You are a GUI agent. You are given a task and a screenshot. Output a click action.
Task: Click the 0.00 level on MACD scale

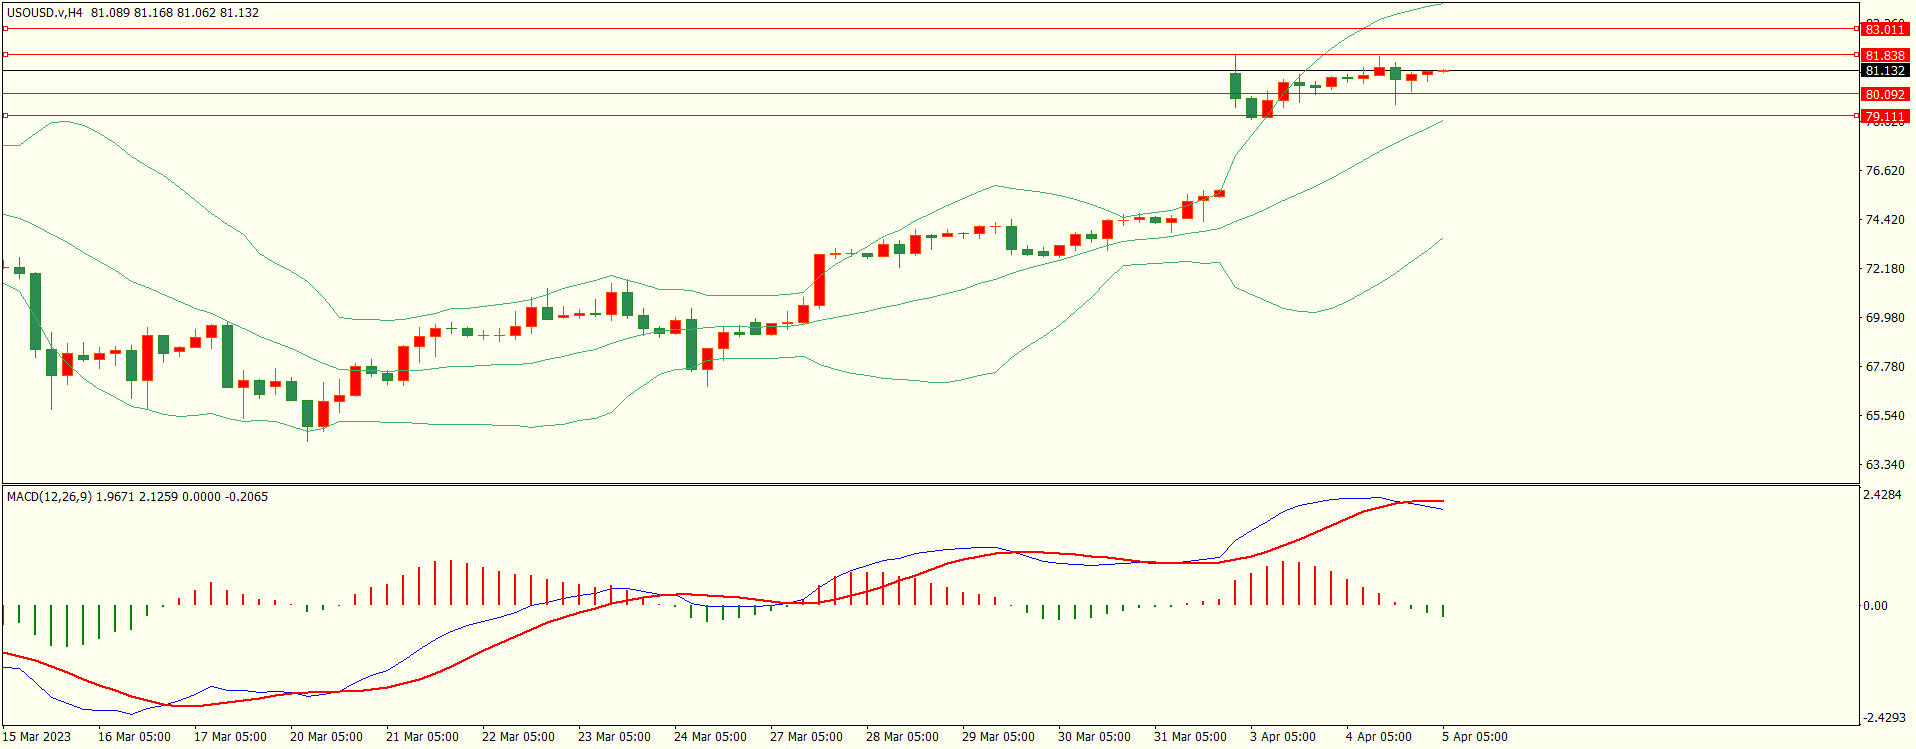point(1875,606)
